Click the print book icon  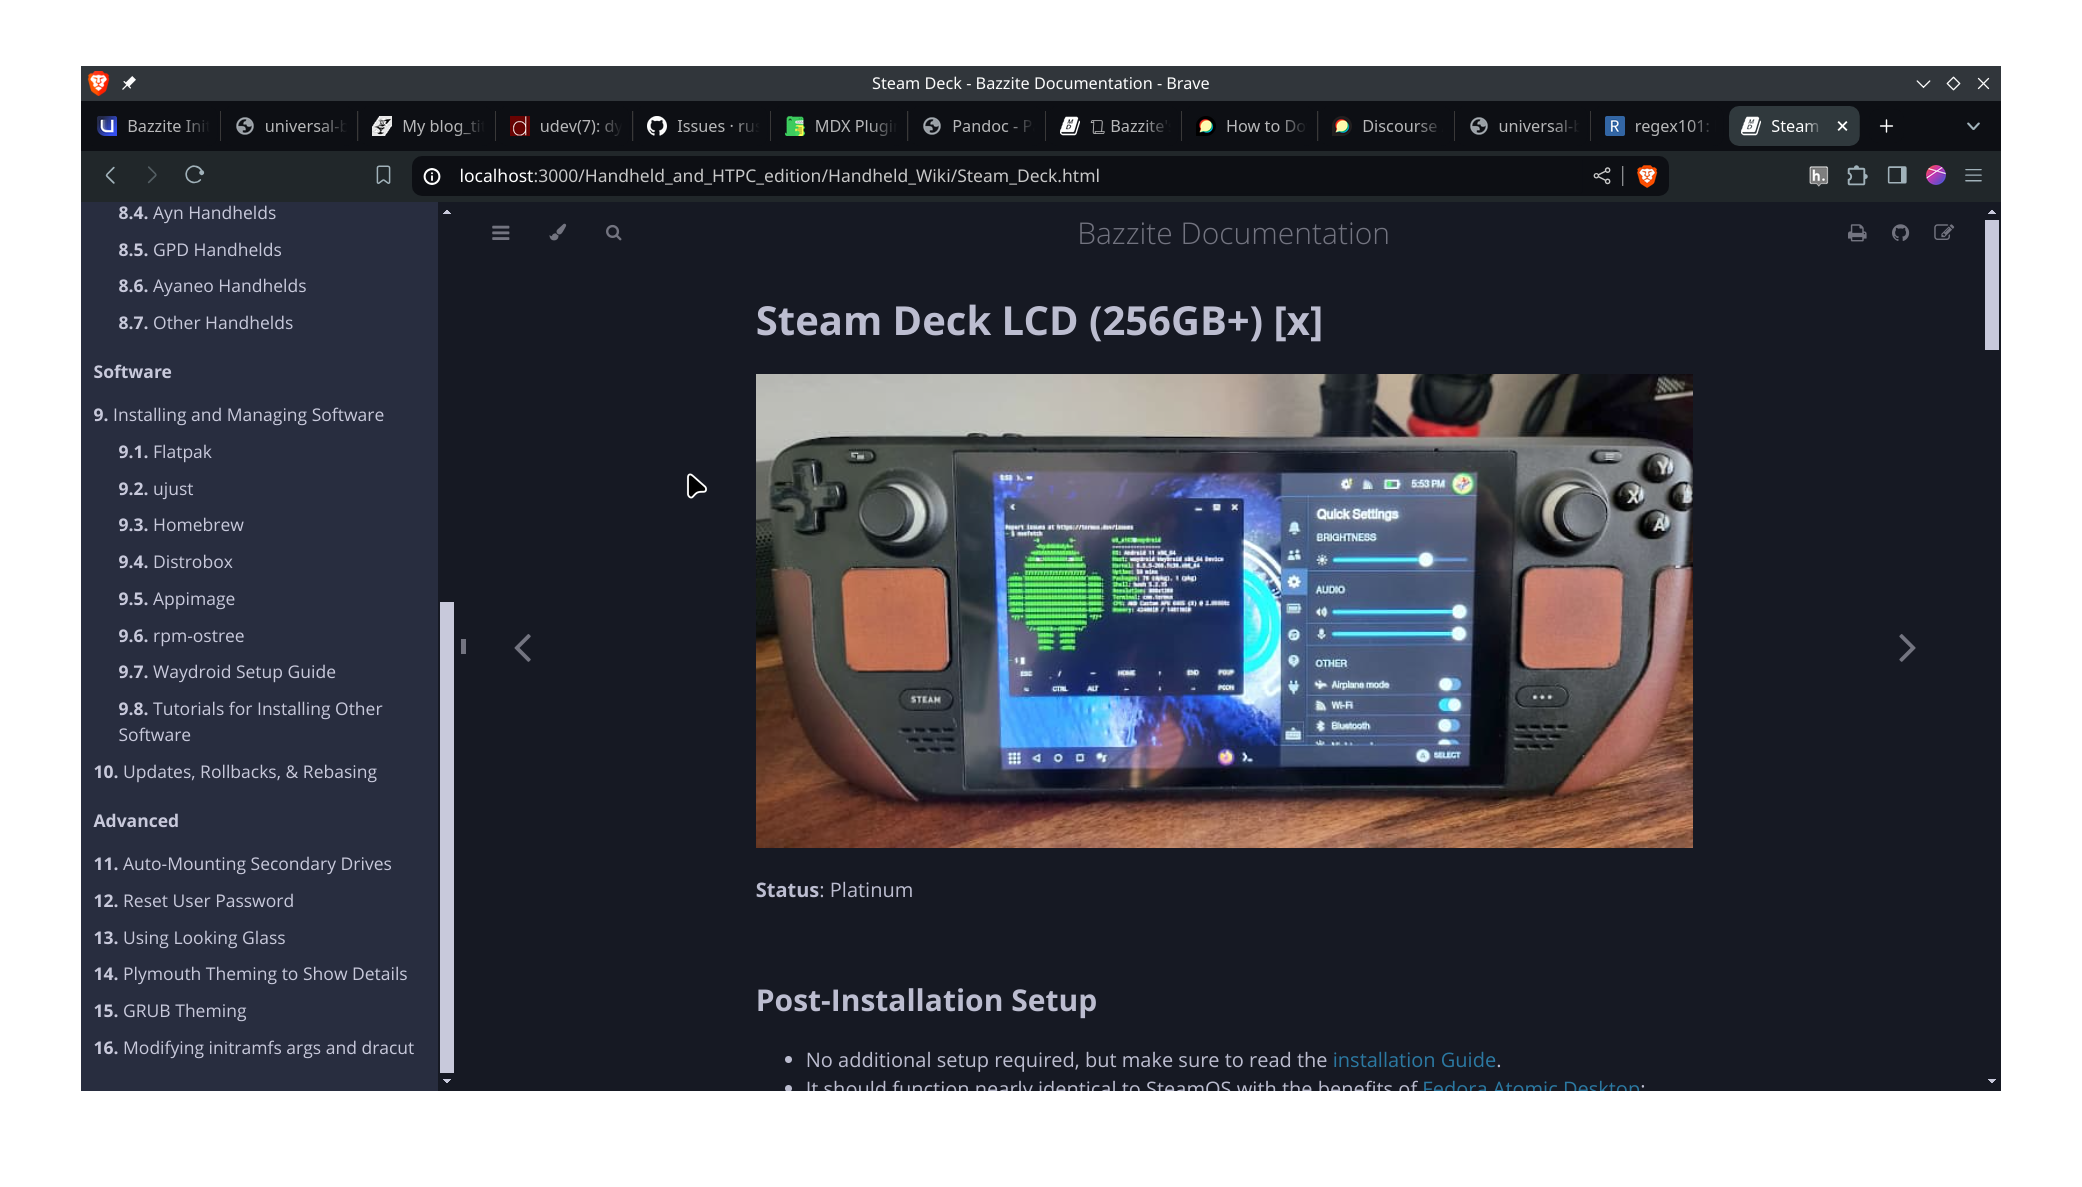1857,233
